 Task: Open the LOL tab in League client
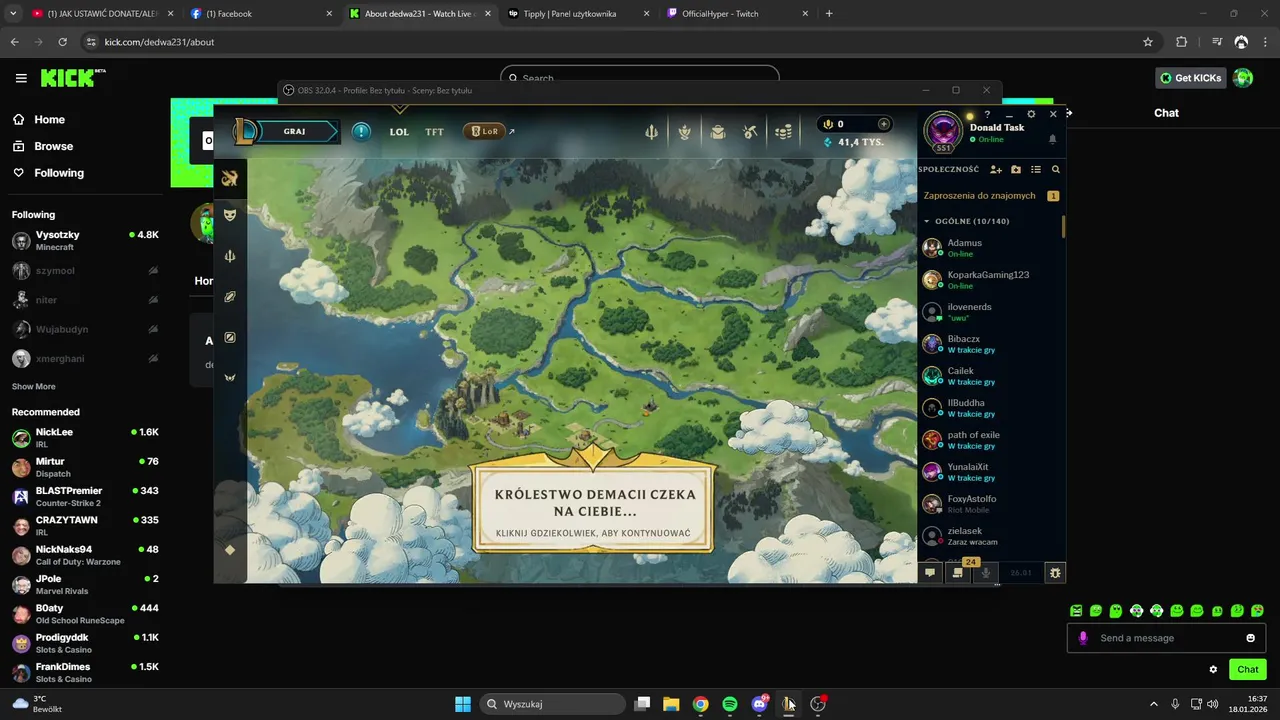399,132
